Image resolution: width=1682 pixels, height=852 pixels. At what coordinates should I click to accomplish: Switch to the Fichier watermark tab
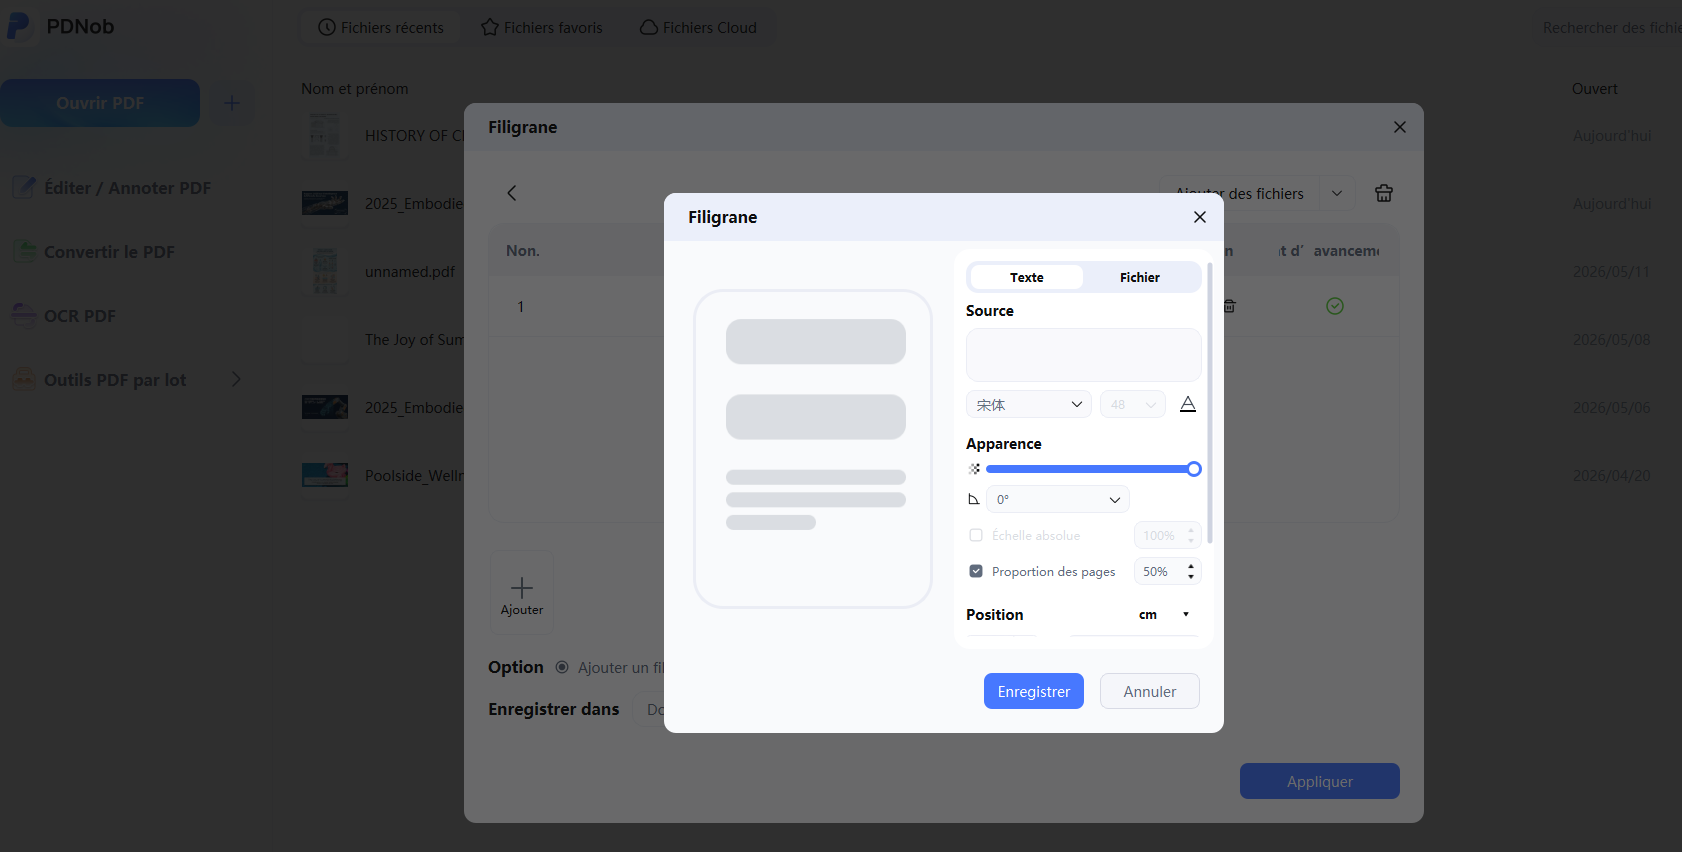coord(1139,277)
